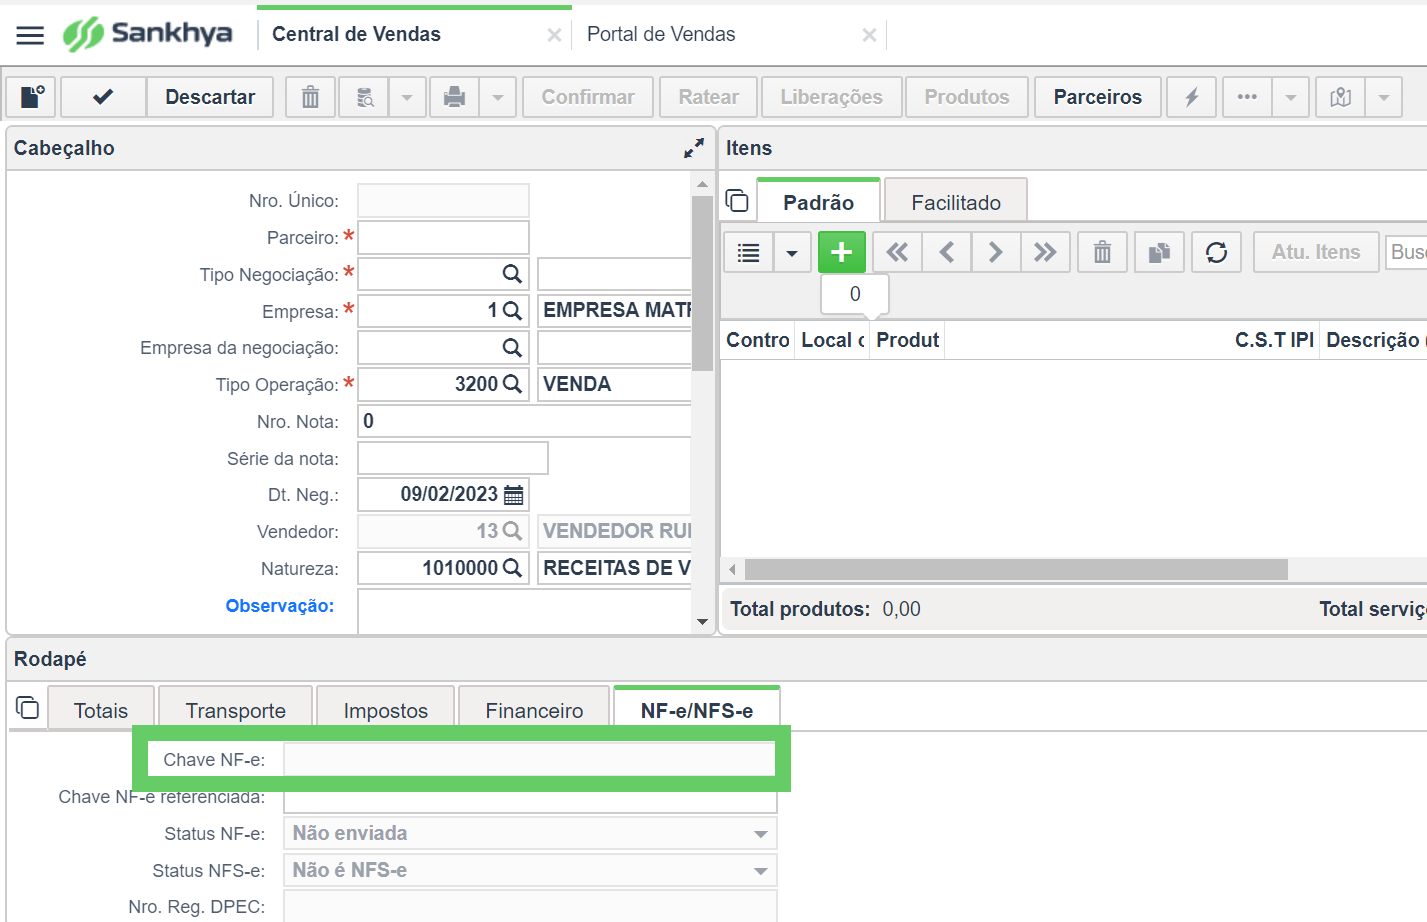Expand the Cabeçalho panel with arrows icon
Viewport: 1427px width, 922px height.
click(693, 148)
